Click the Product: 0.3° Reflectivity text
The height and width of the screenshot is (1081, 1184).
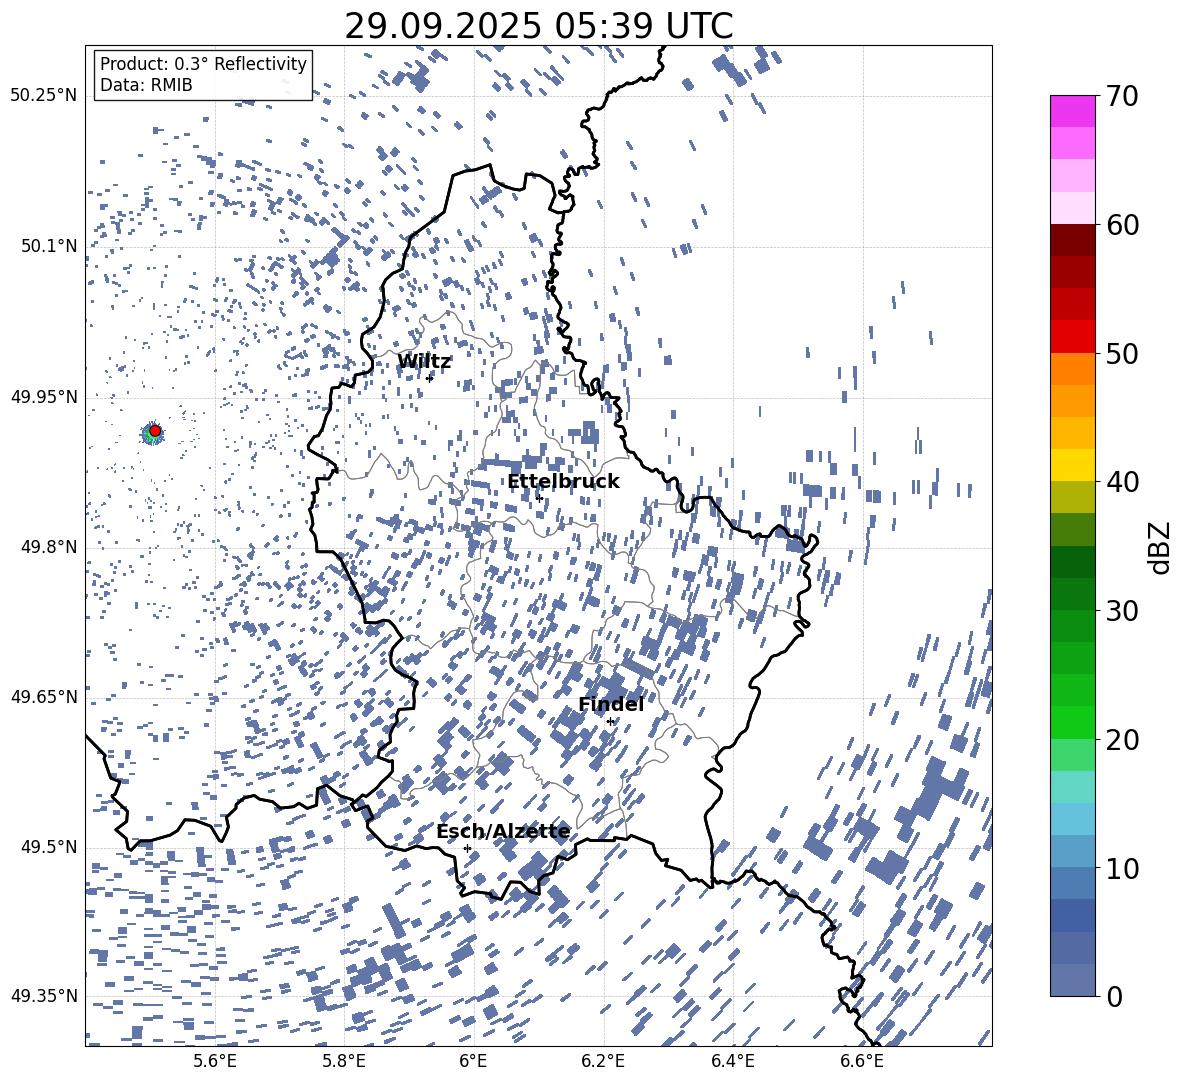(x=203, y=63)
